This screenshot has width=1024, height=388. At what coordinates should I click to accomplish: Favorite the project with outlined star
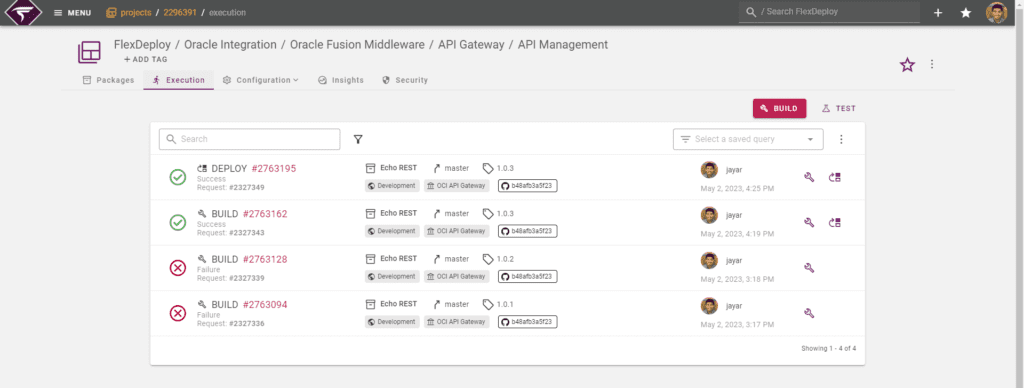pos(907,65)
